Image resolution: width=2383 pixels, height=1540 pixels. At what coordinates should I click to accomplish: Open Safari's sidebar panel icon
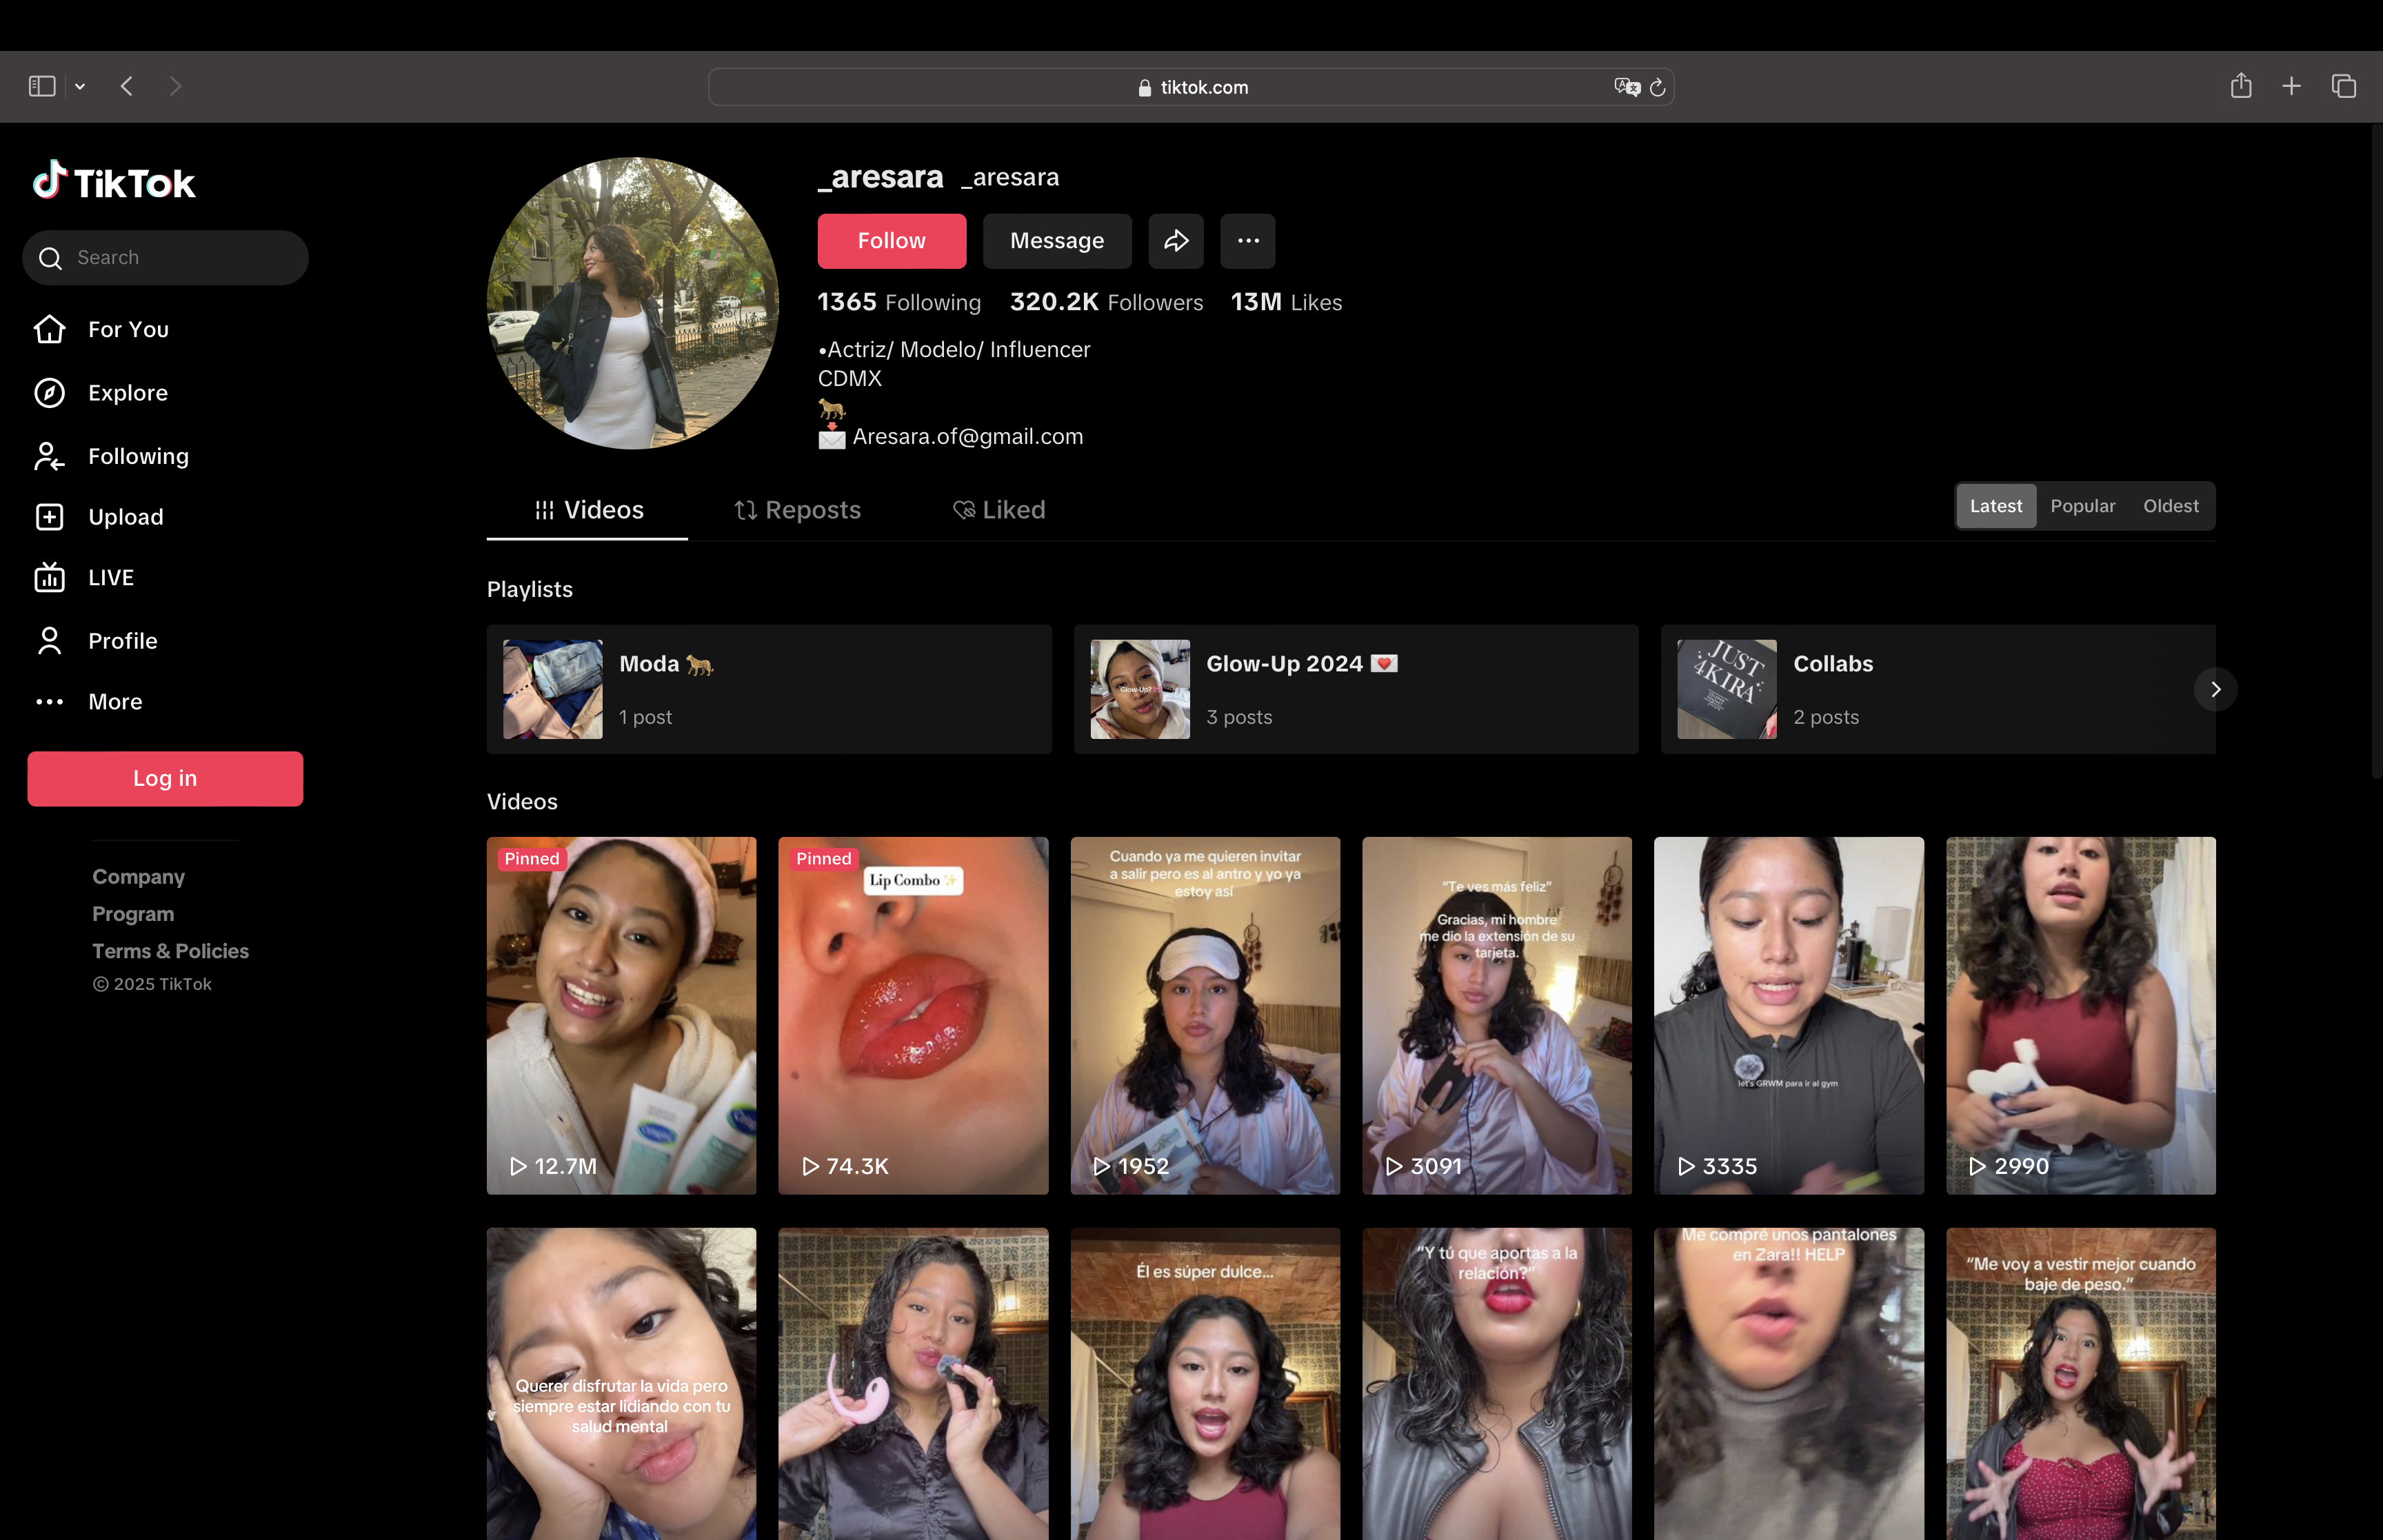(42, 87)
